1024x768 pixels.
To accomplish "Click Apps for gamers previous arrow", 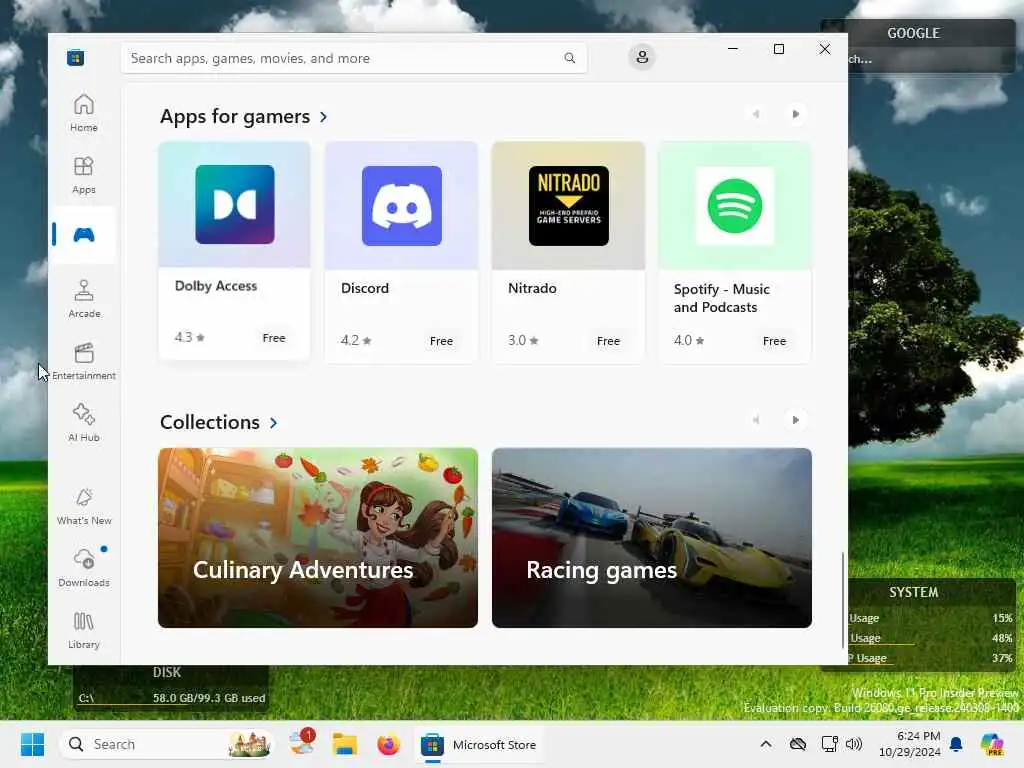I will tap(756, 114).
